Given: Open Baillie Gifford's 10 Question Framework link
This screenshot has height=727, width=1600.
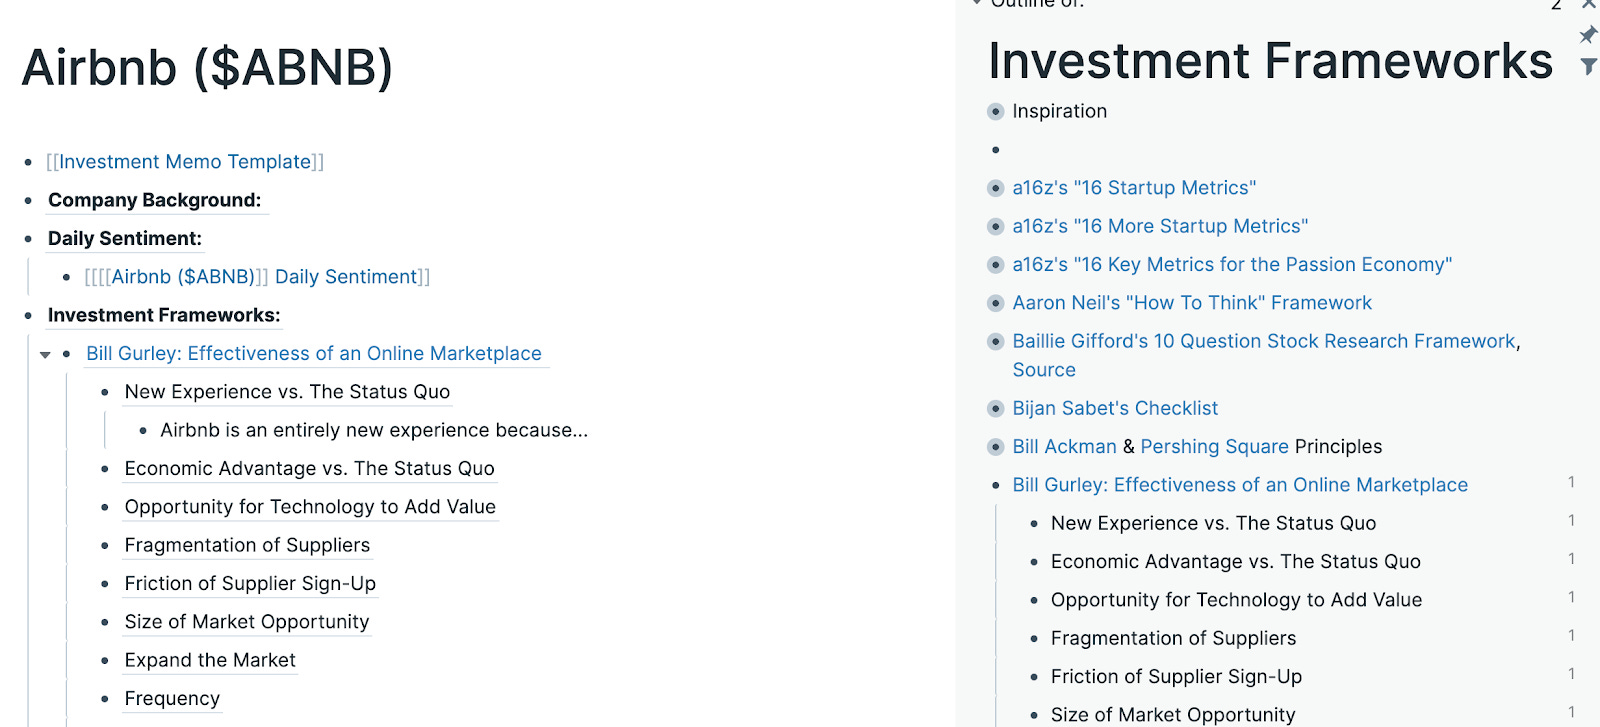Looking at the screenshot, I should click(x=1264, y=341).
